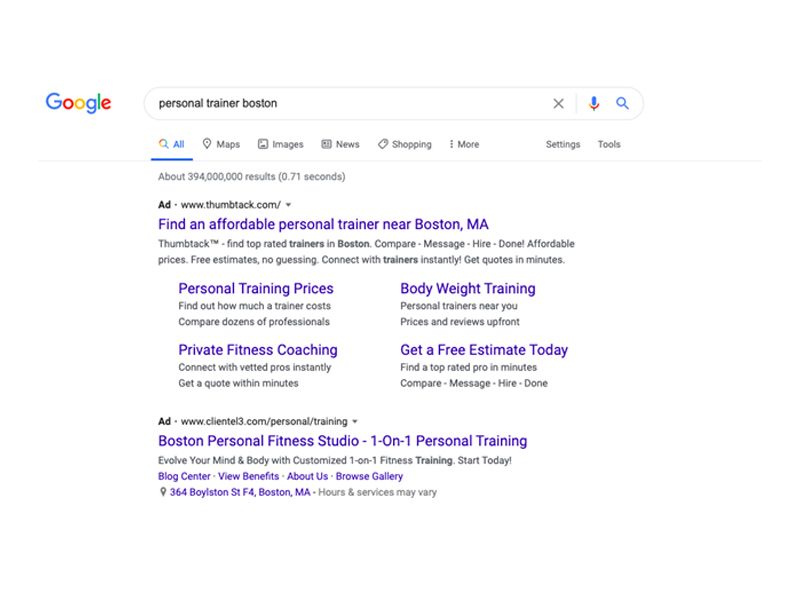The width and height of the screenshot is (800, 600).
Task: Expand the More search options menu
Action: [x=464, y=144]
